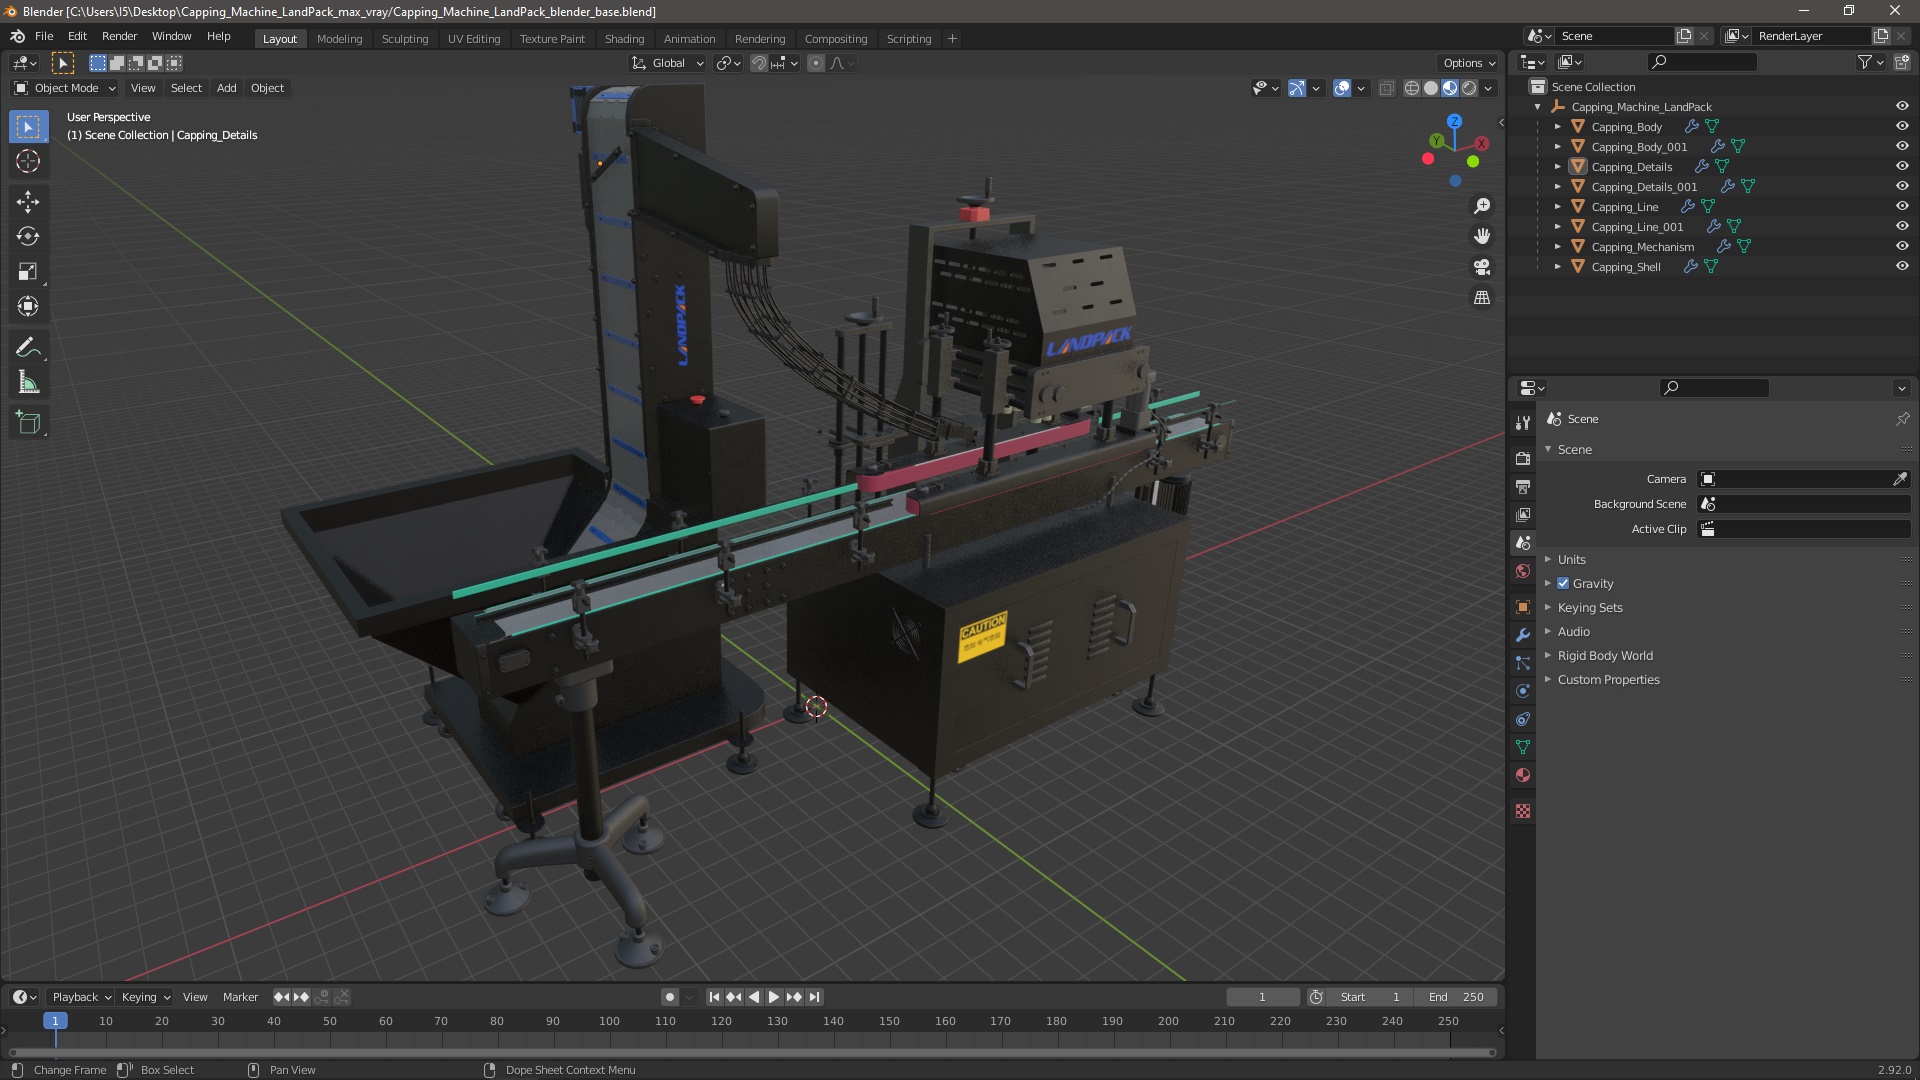
Task: Hide Capping_Line with eye icon
Action: [x=1902, y=206]
